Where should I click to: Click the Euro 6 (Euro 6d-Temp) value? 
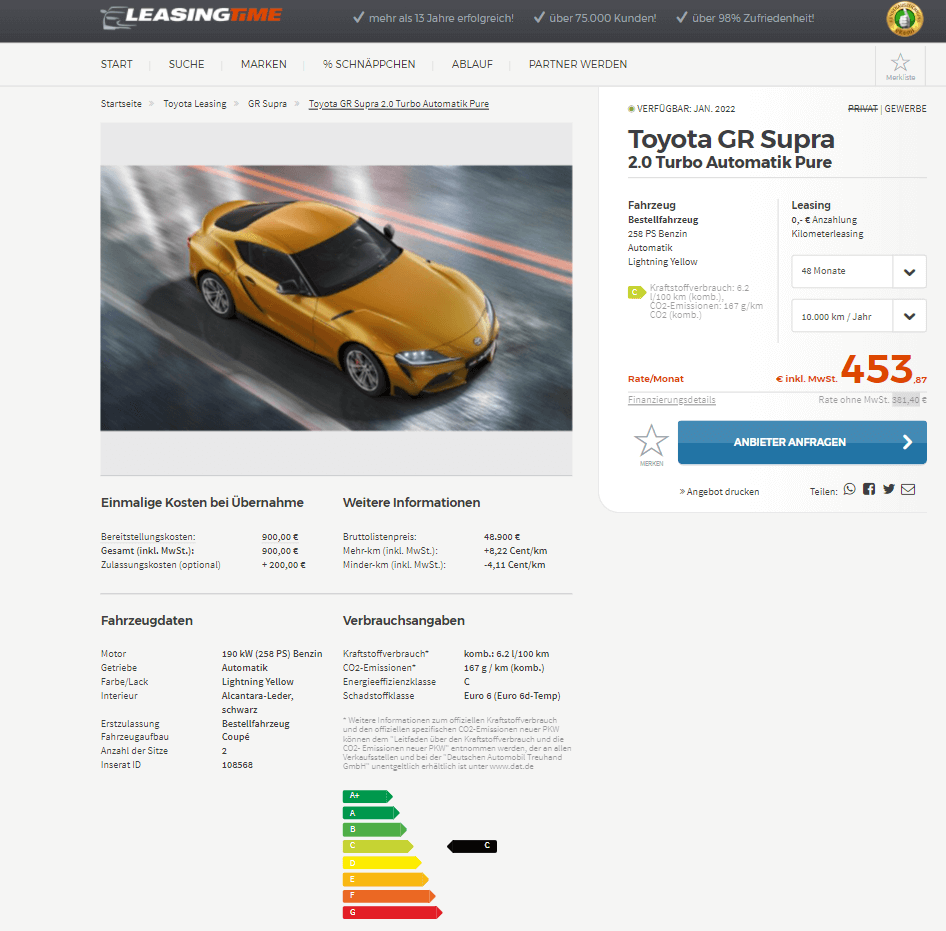pyautogui.click(x=512, y=696)
